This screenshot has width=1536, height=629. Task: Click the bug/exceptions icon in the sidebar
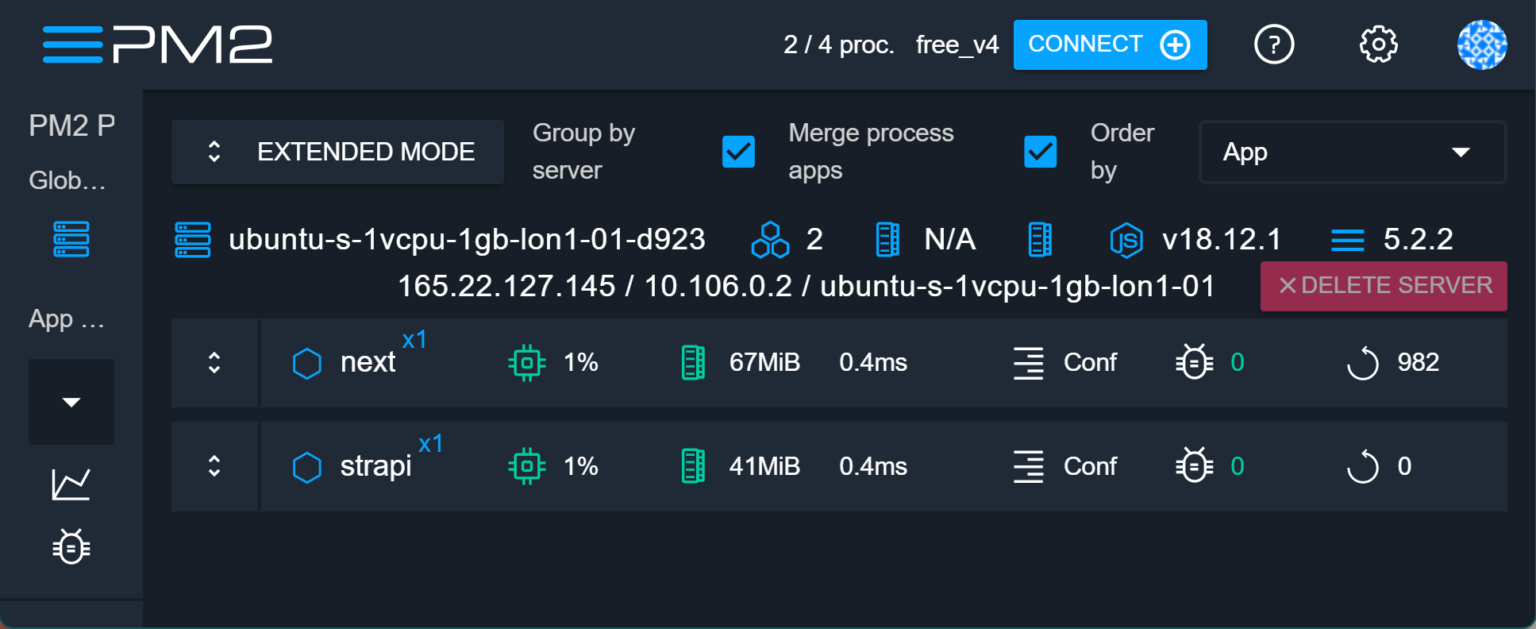71,546
